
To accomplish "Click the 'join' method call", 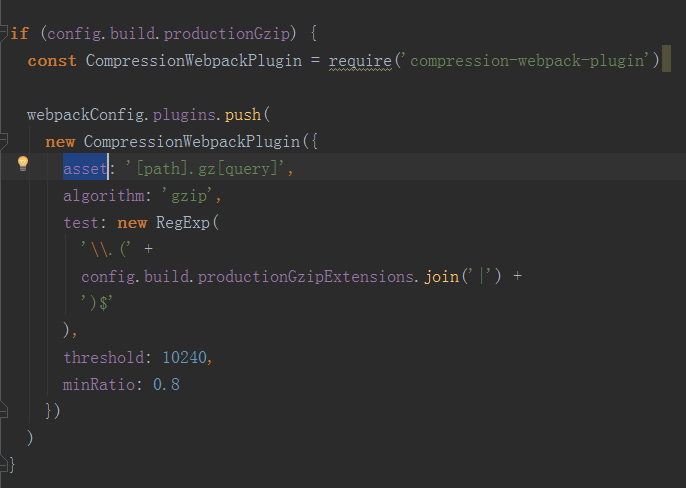I will pyautogui.click(x=442, y=277).
